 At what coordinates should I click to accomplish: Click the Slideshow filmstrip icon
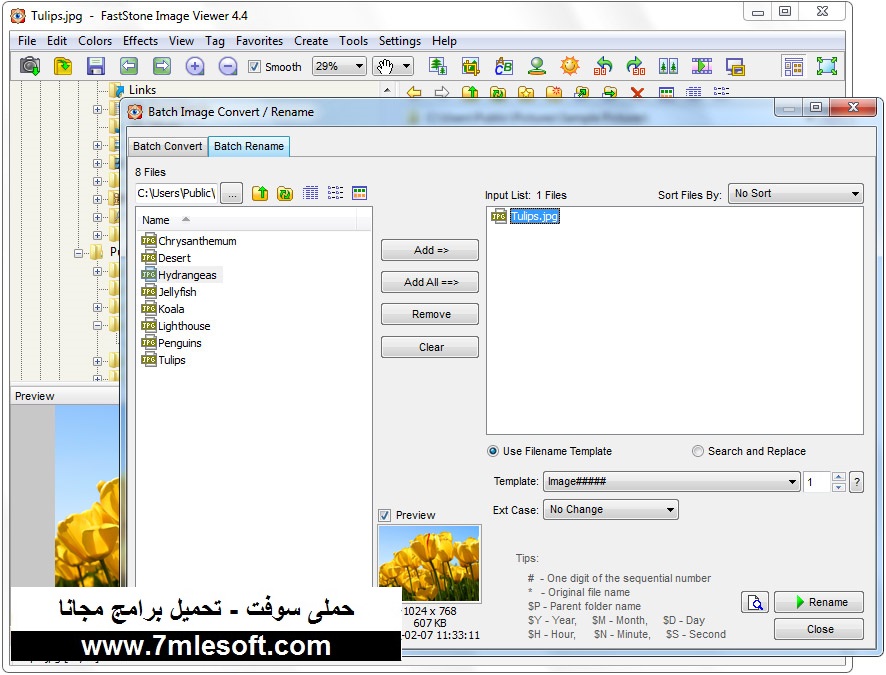click(702, 66)
